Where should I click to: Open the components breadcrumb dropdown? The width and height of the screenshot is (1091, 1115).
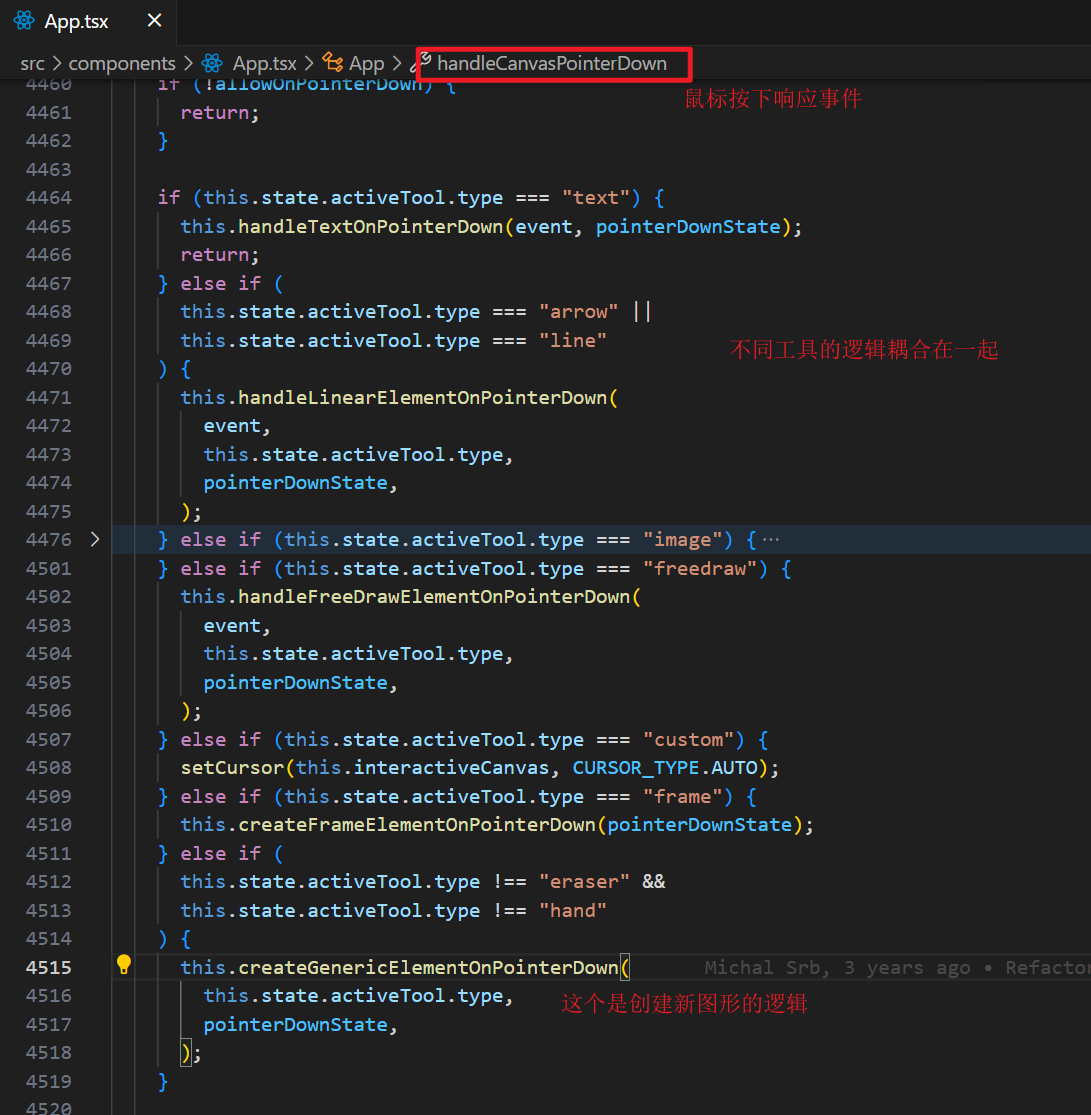click(x=122, y=62)
